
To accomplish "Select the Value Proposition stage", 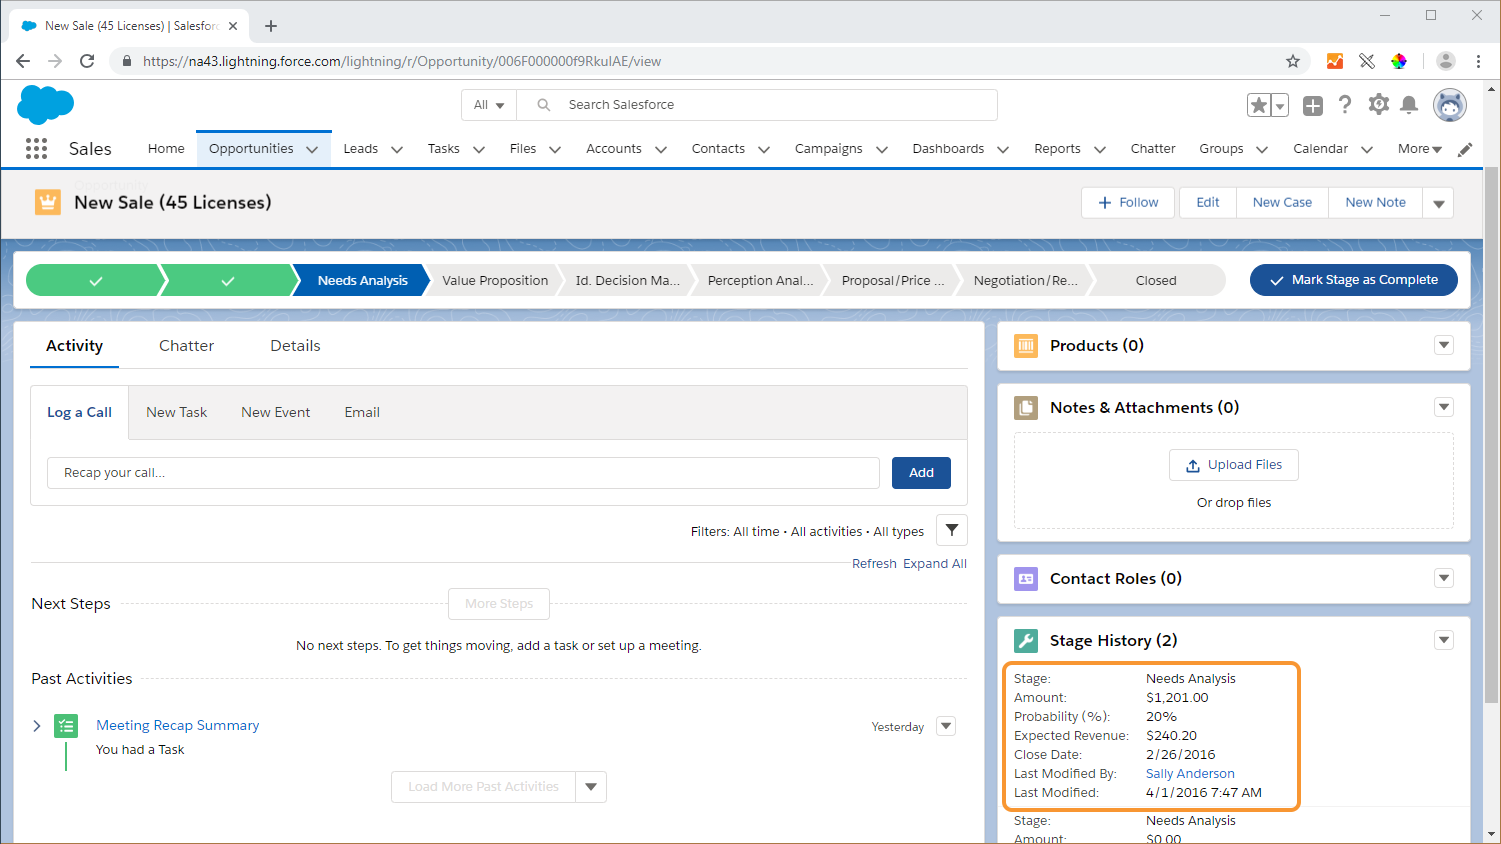I will coord(495,281).
